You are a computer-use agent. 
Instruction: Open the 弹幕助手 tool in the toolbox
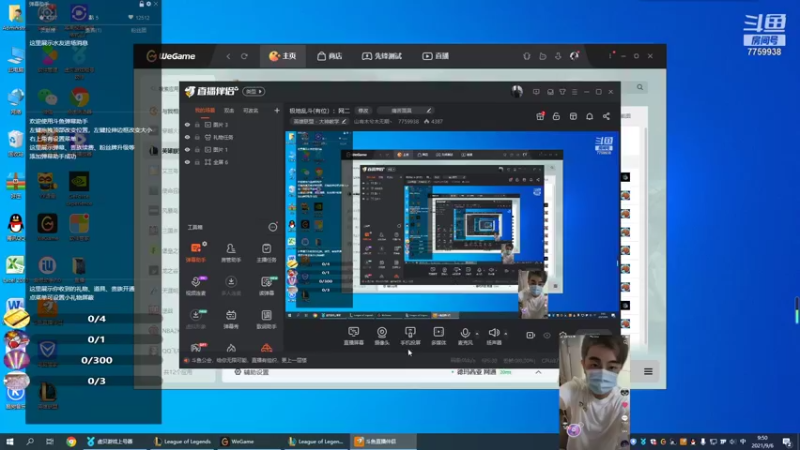click(196, 252)
